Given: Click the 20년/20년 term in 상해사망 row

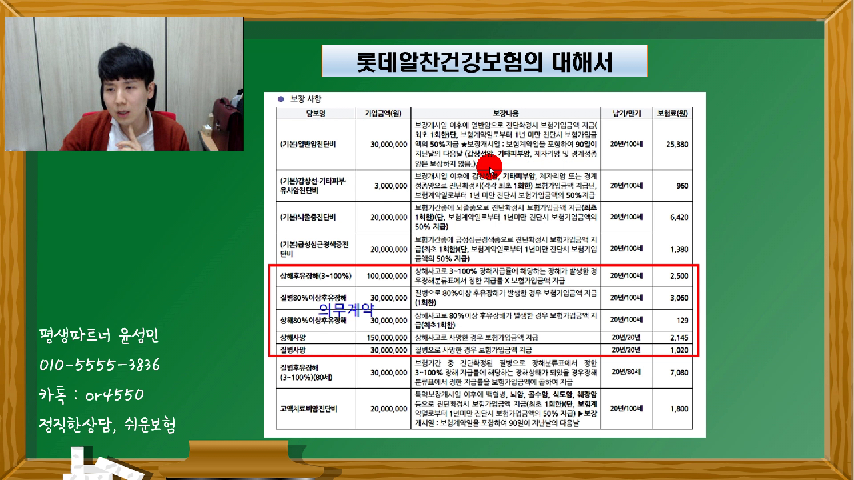Looking at the screenshot, I should (x=626, y=338).
